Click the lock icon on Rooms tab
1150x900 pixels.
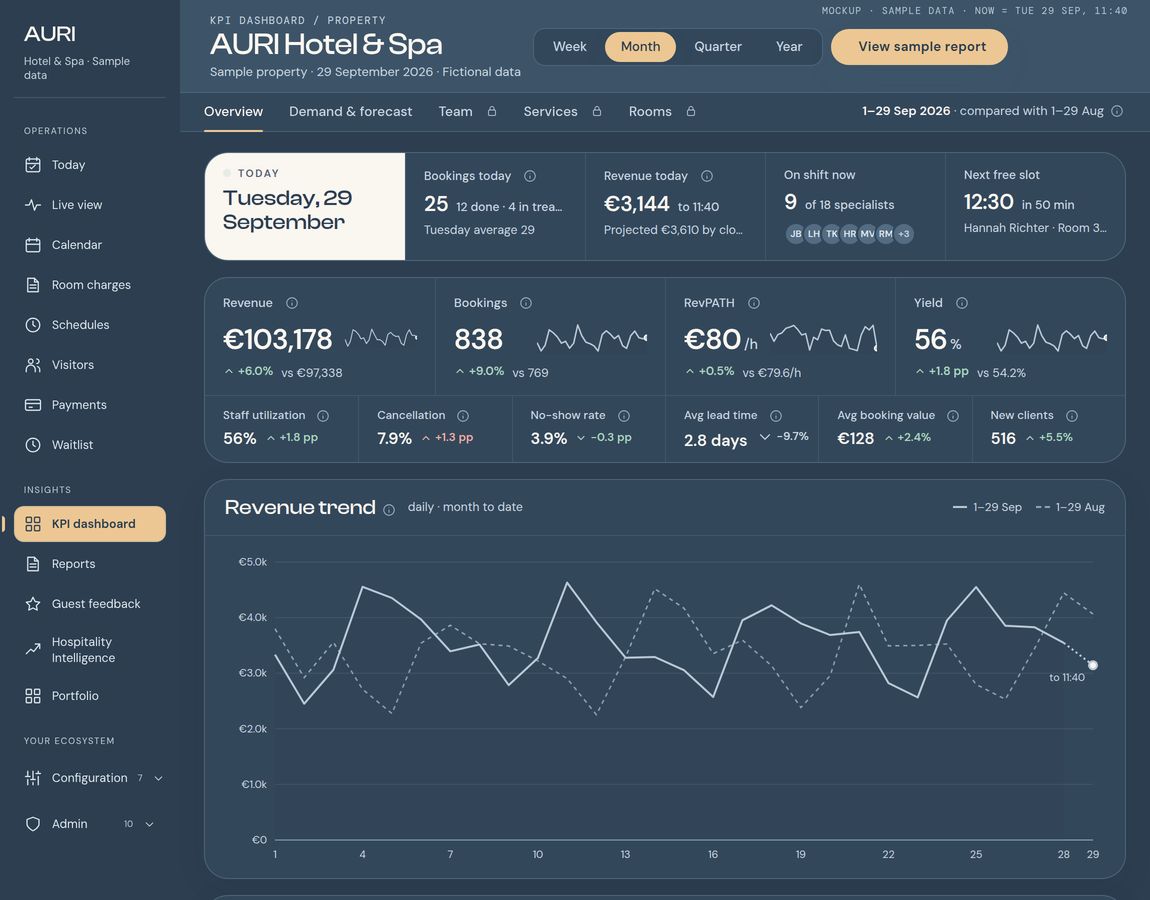(691, 111)
